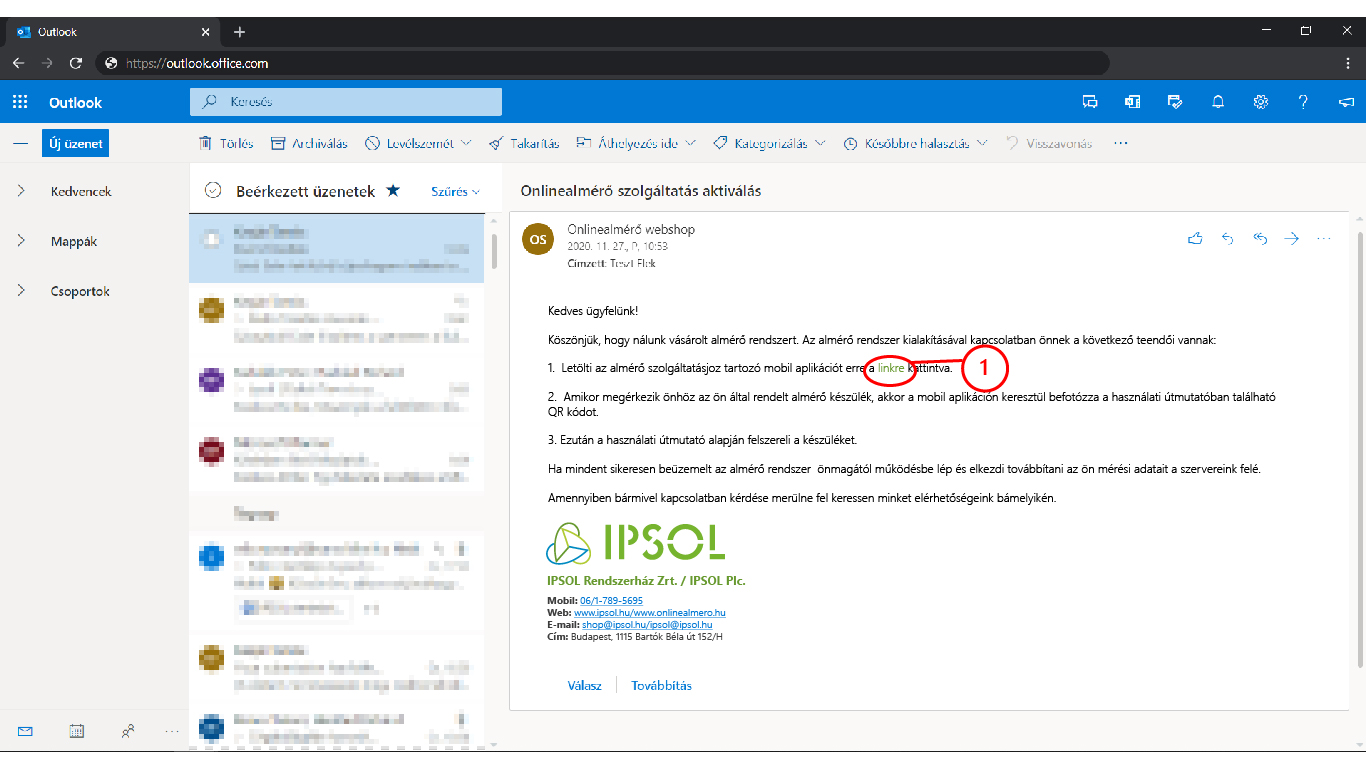The image size is (1366, 768).
Task: Click the Visszavonás toolbar button
Action: tap(1049, 144)
